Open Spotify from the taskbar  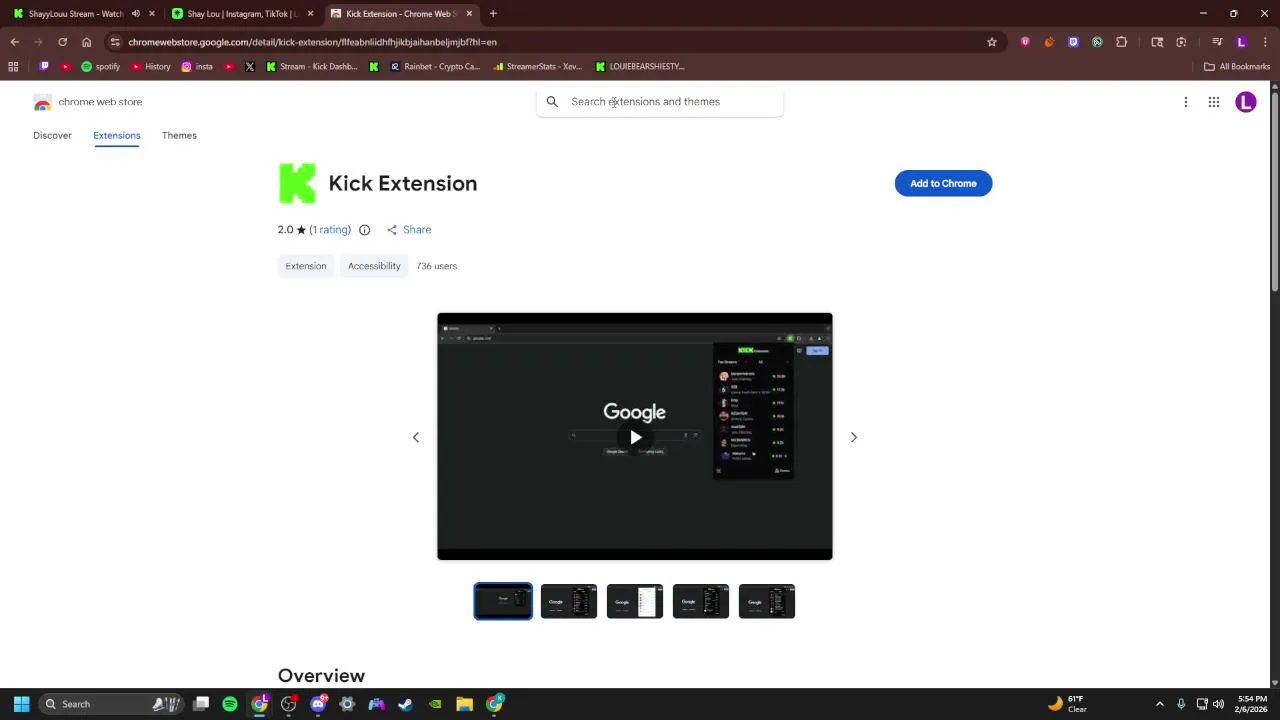point(230,704)
